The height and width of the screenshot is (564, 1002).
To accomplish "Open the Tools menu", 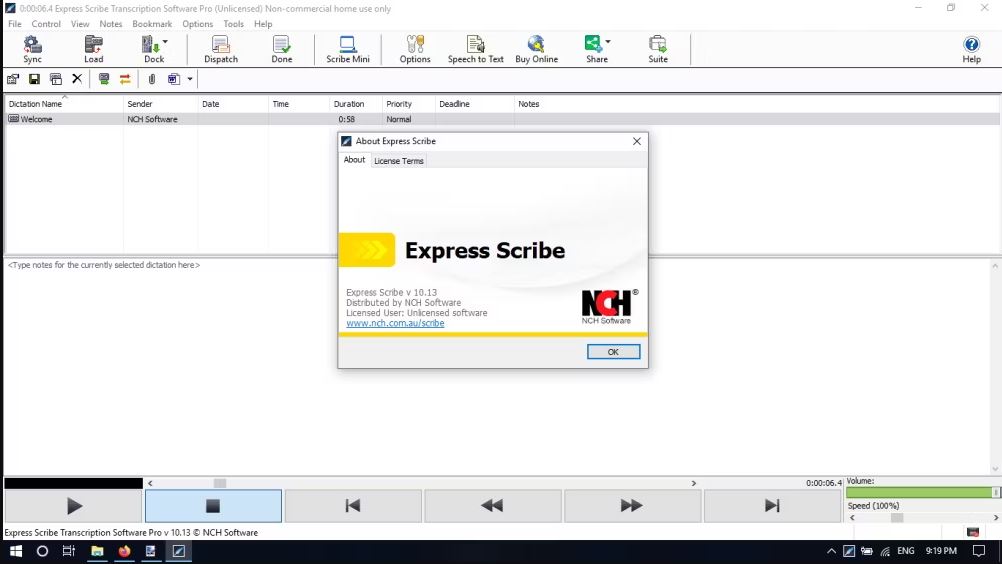I will pyautogui.click(x=233, y=24).
